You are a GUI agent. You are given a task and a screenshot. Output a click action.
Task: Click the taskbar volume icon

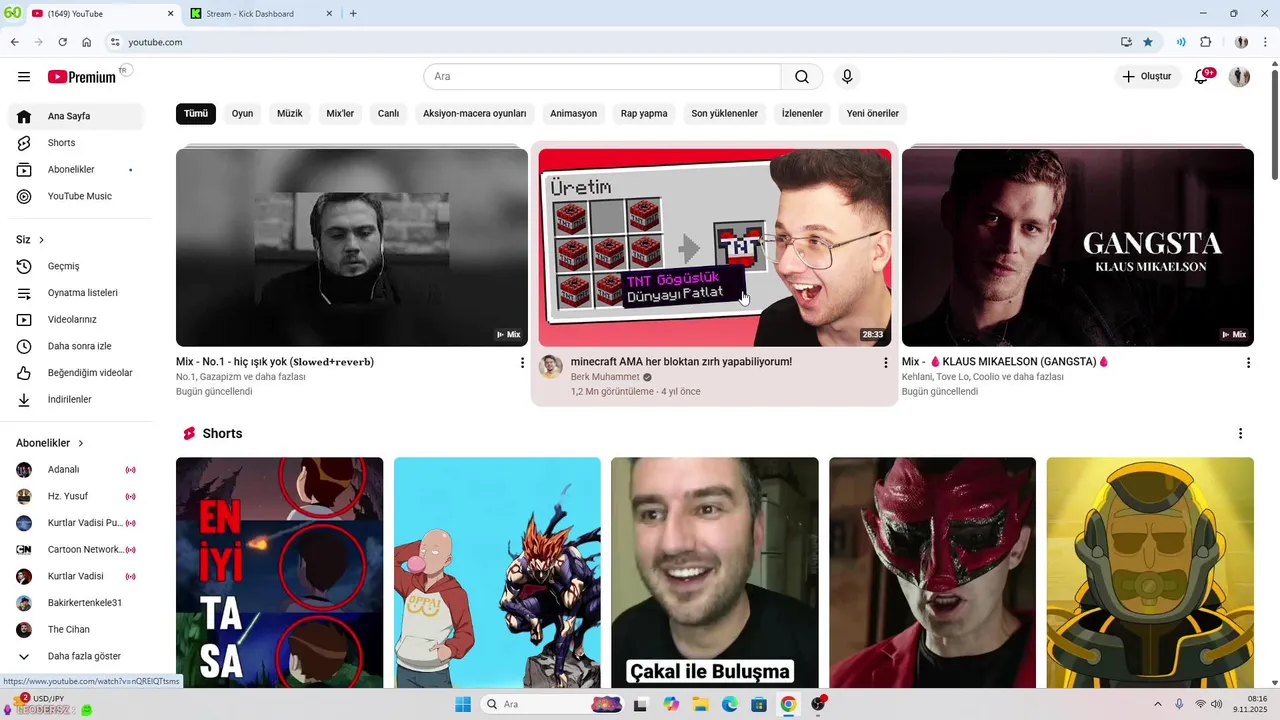pos(1216,704)
